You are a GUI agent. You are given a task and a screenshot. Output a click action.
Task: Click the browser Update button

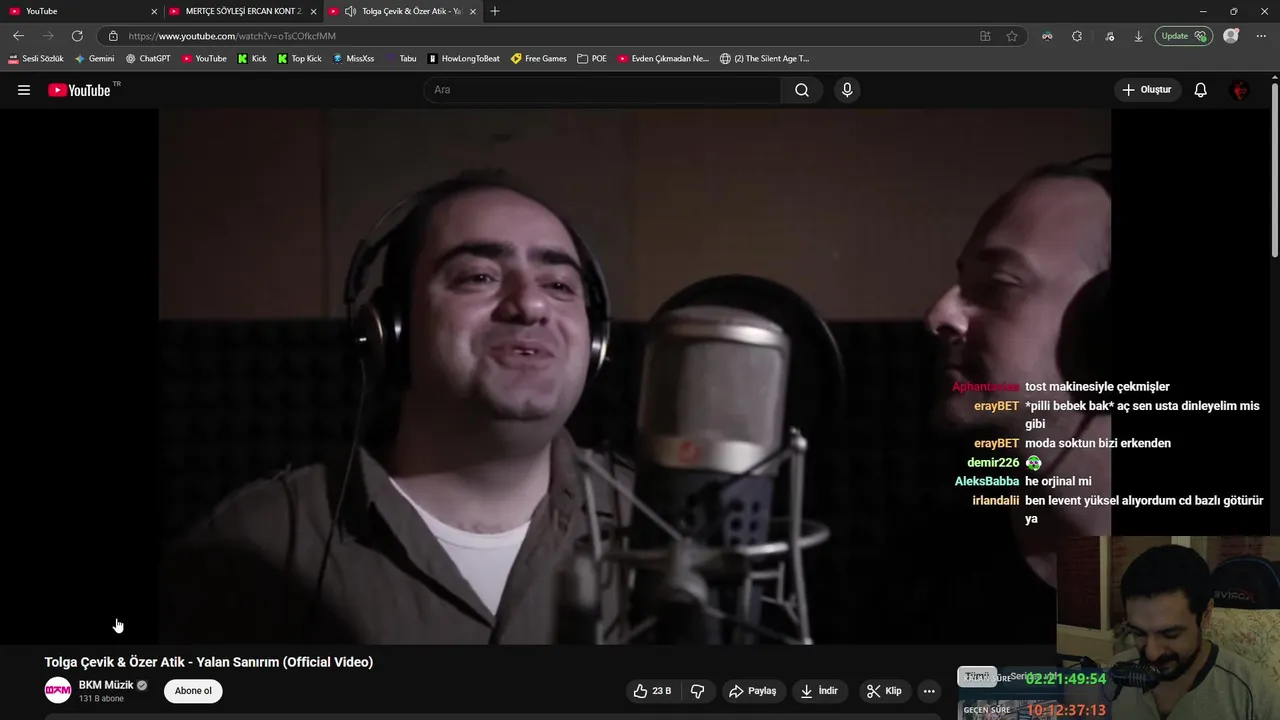point(1182,36)
